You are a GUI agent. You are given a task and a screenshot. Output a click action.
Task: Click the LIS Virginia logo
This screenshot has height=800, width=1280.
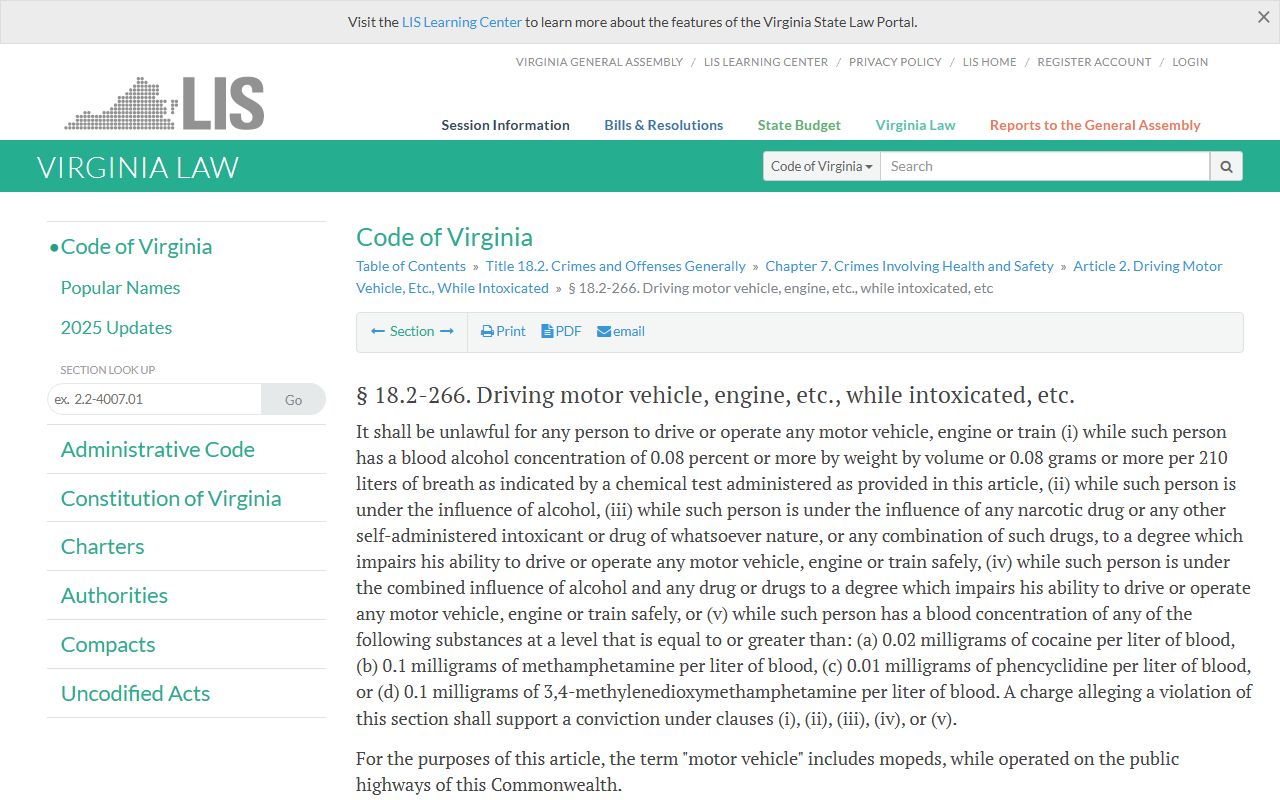[164, 103]
